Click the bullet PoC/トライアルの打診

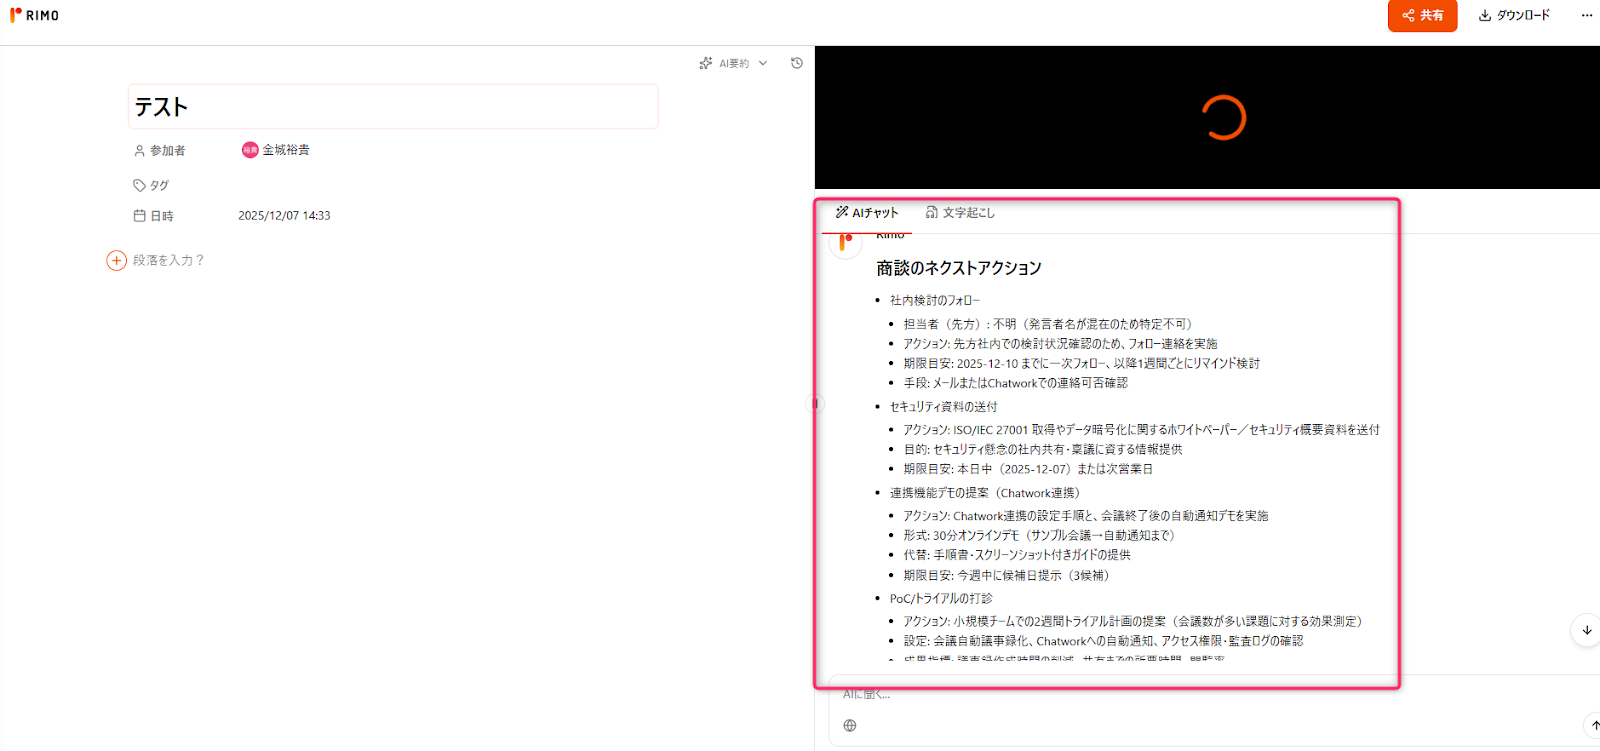coord(941,599)
